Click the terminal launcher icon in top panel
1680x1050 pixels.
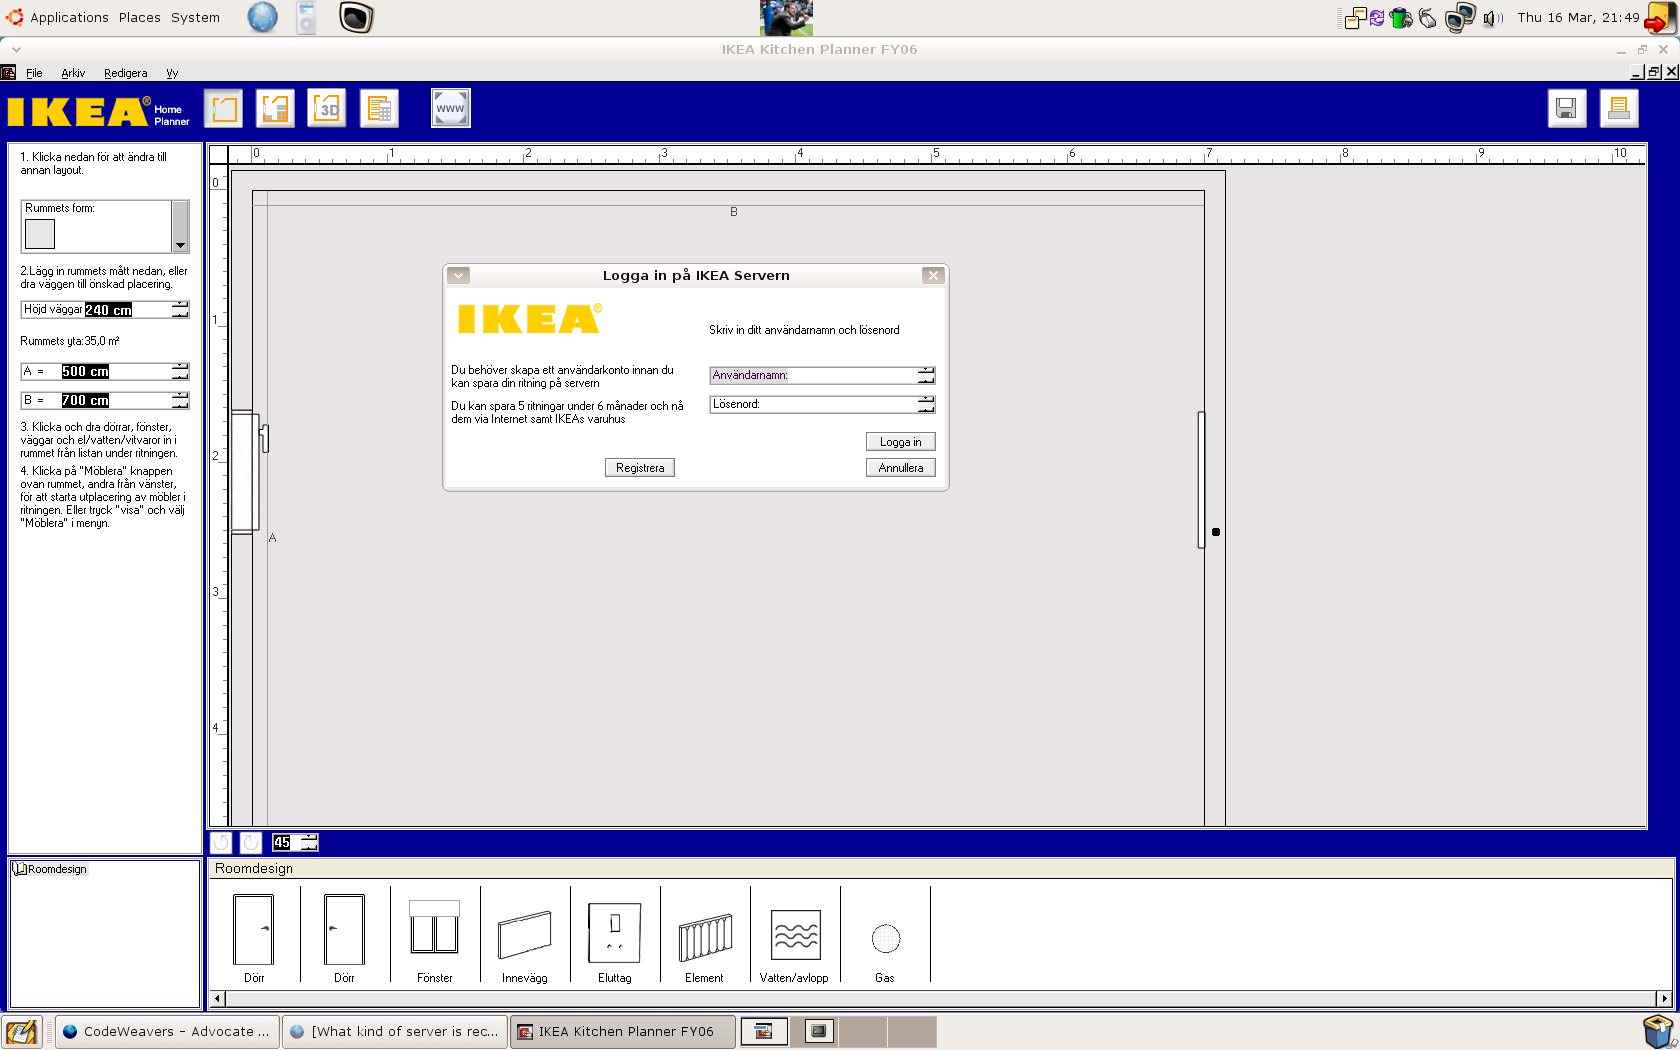(x=356, y=17)
